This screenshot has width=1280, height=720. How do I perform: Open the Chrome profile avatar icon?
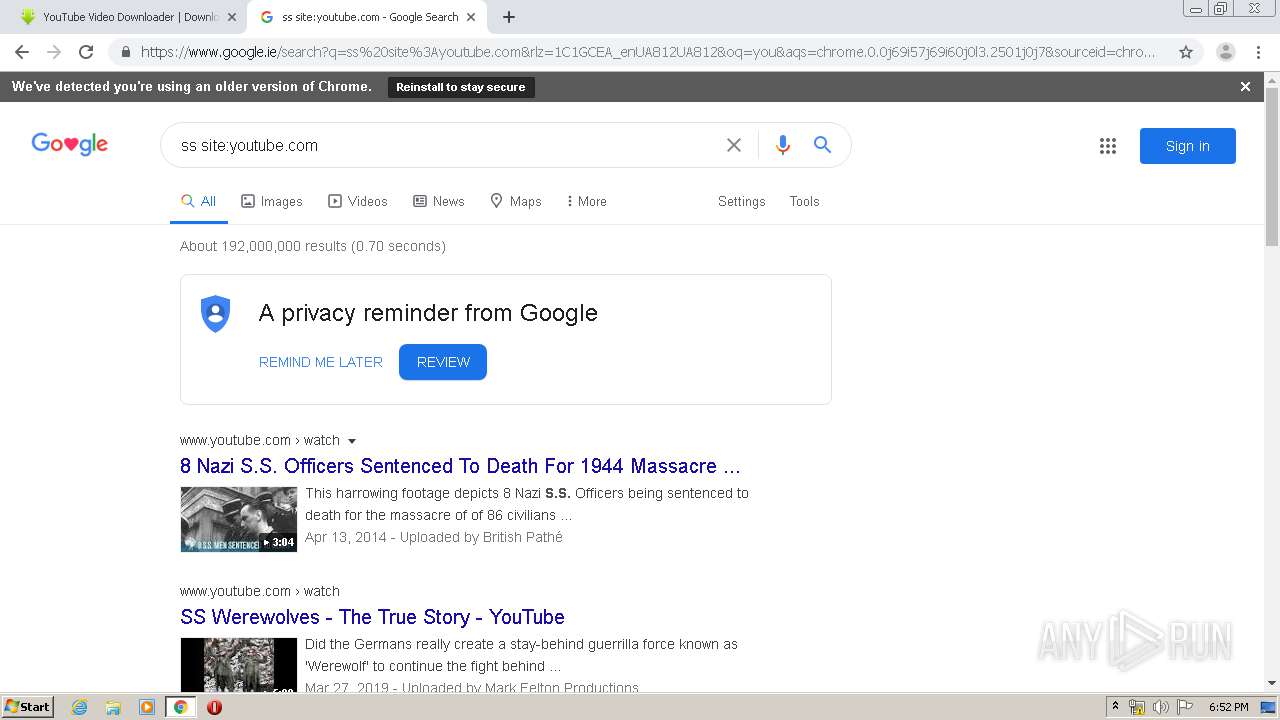click(1226, 52)
